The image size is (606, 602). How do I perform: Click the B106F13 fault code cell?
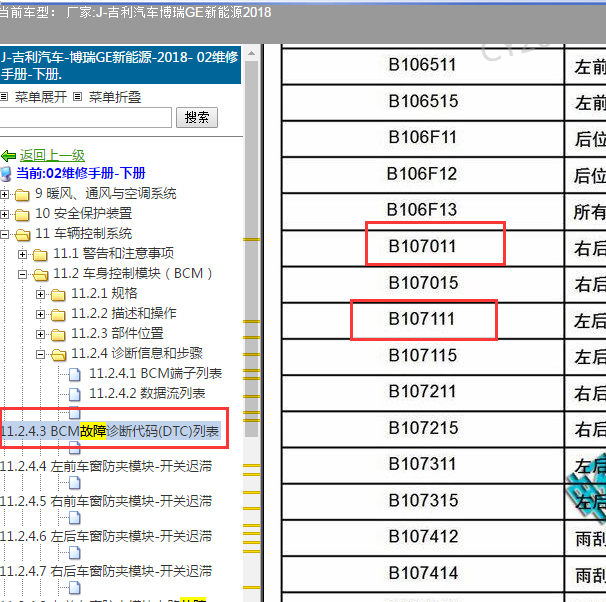(423, 210)
